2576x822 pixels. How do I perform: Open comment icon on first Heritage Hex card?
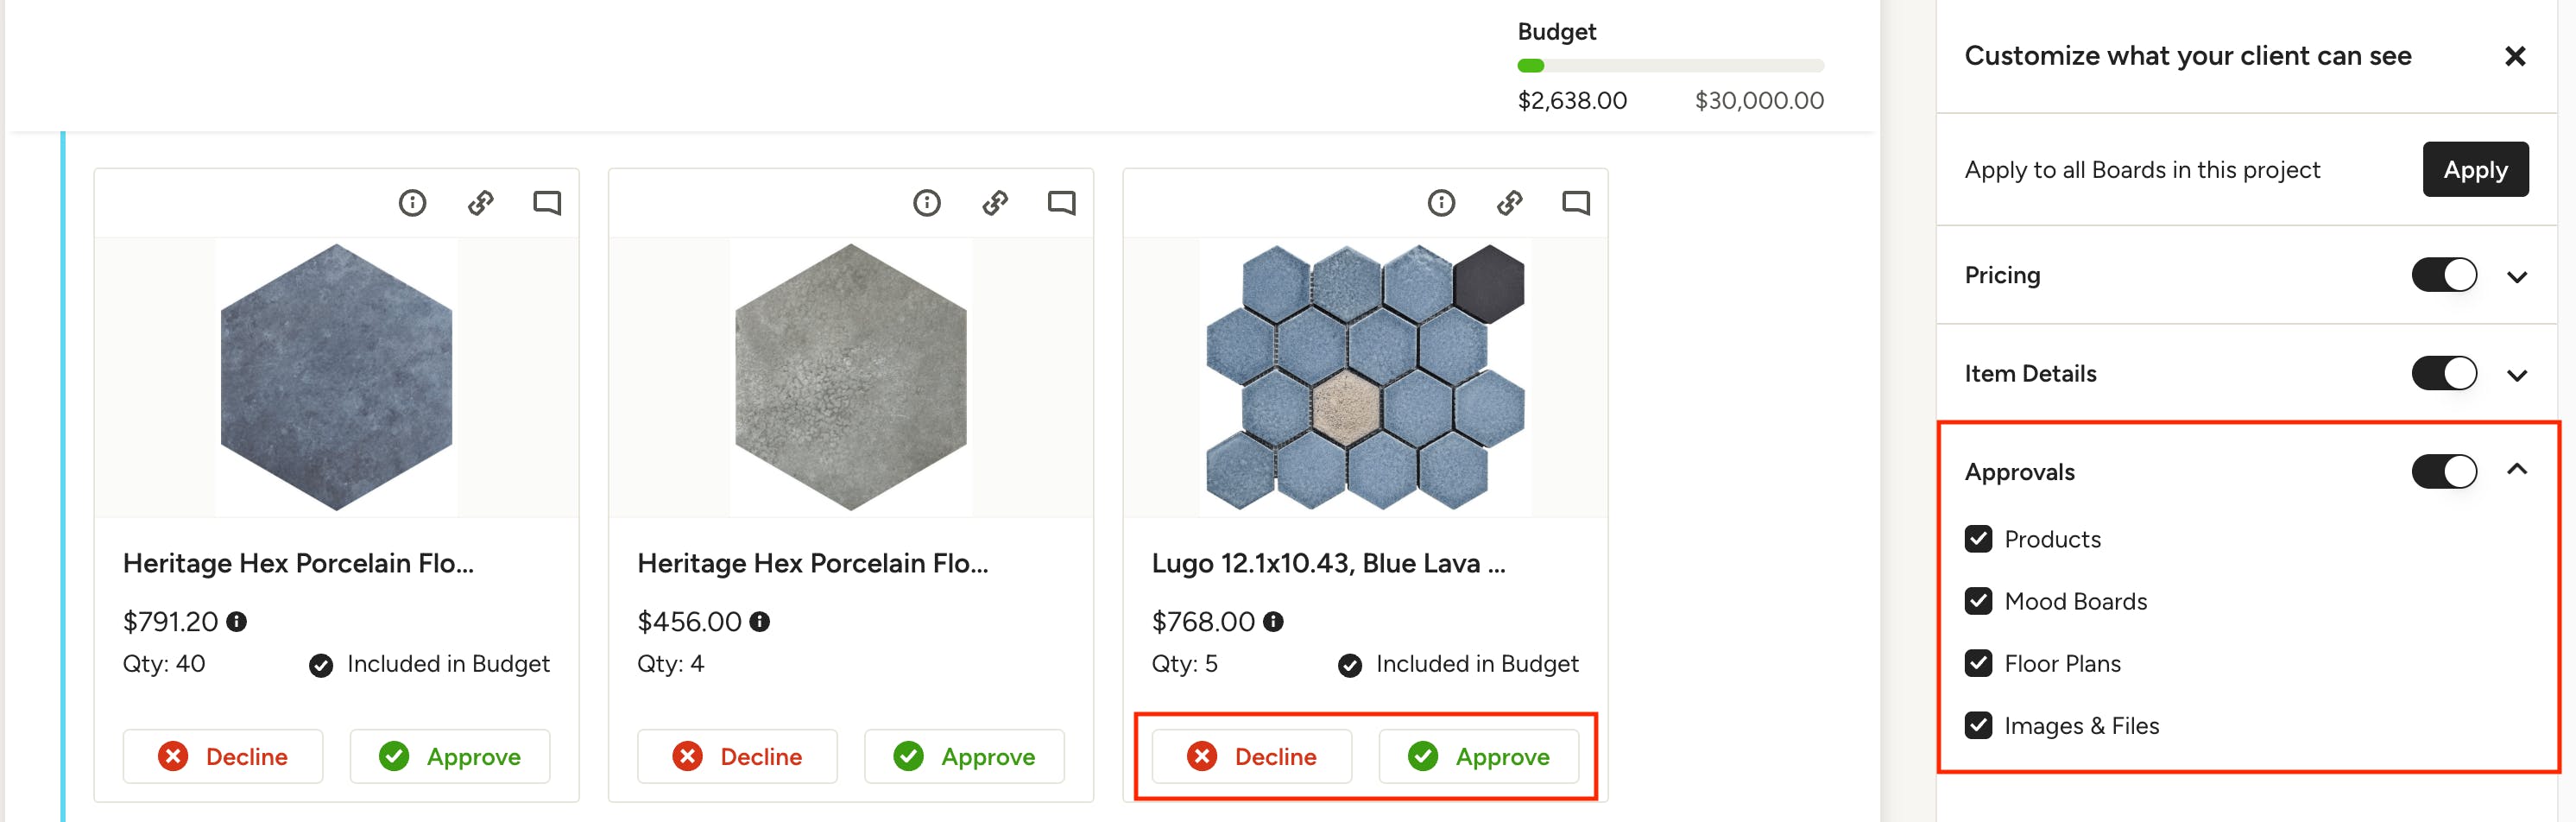pos(547,203)
